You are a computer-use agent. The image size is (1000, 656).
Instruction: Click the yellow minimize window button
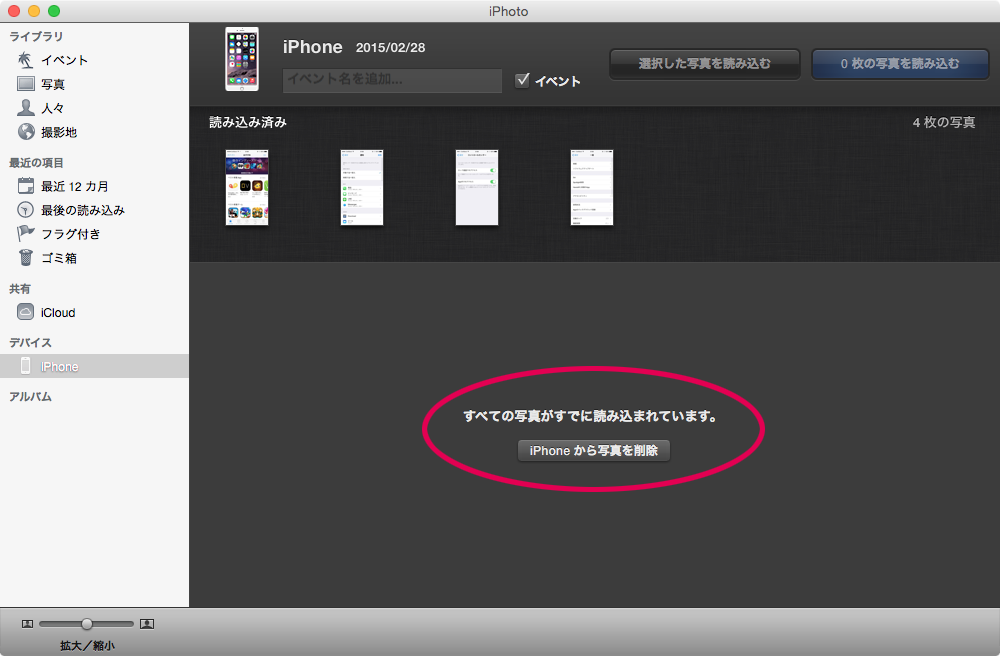tap(34, 11)
